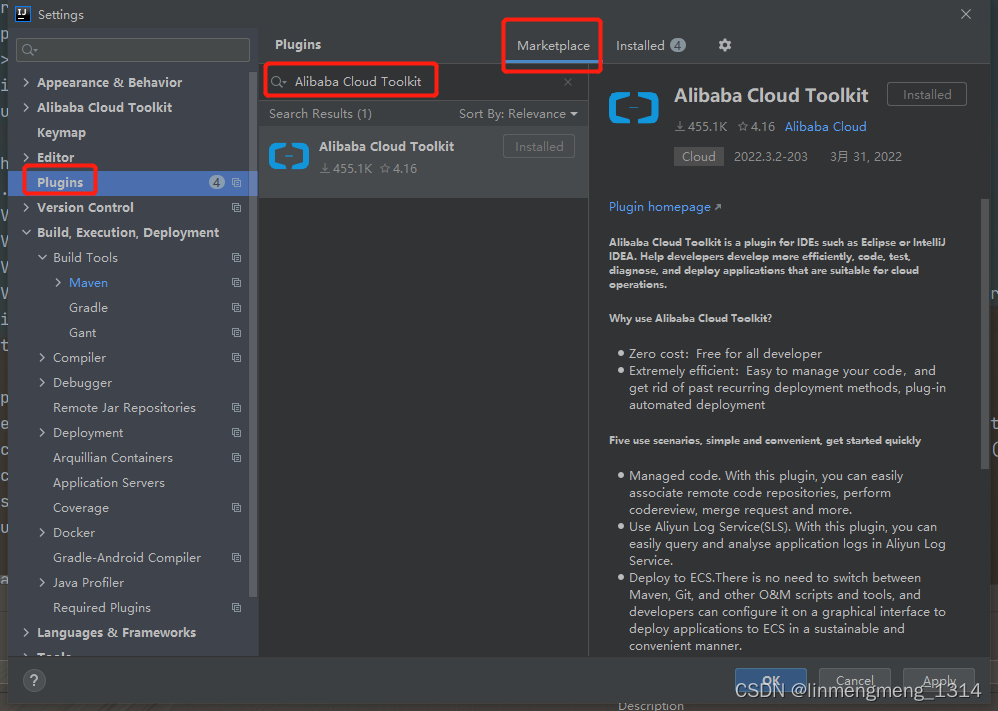
Task: Collapse the Build Tools node
Action: pos(42,258)
